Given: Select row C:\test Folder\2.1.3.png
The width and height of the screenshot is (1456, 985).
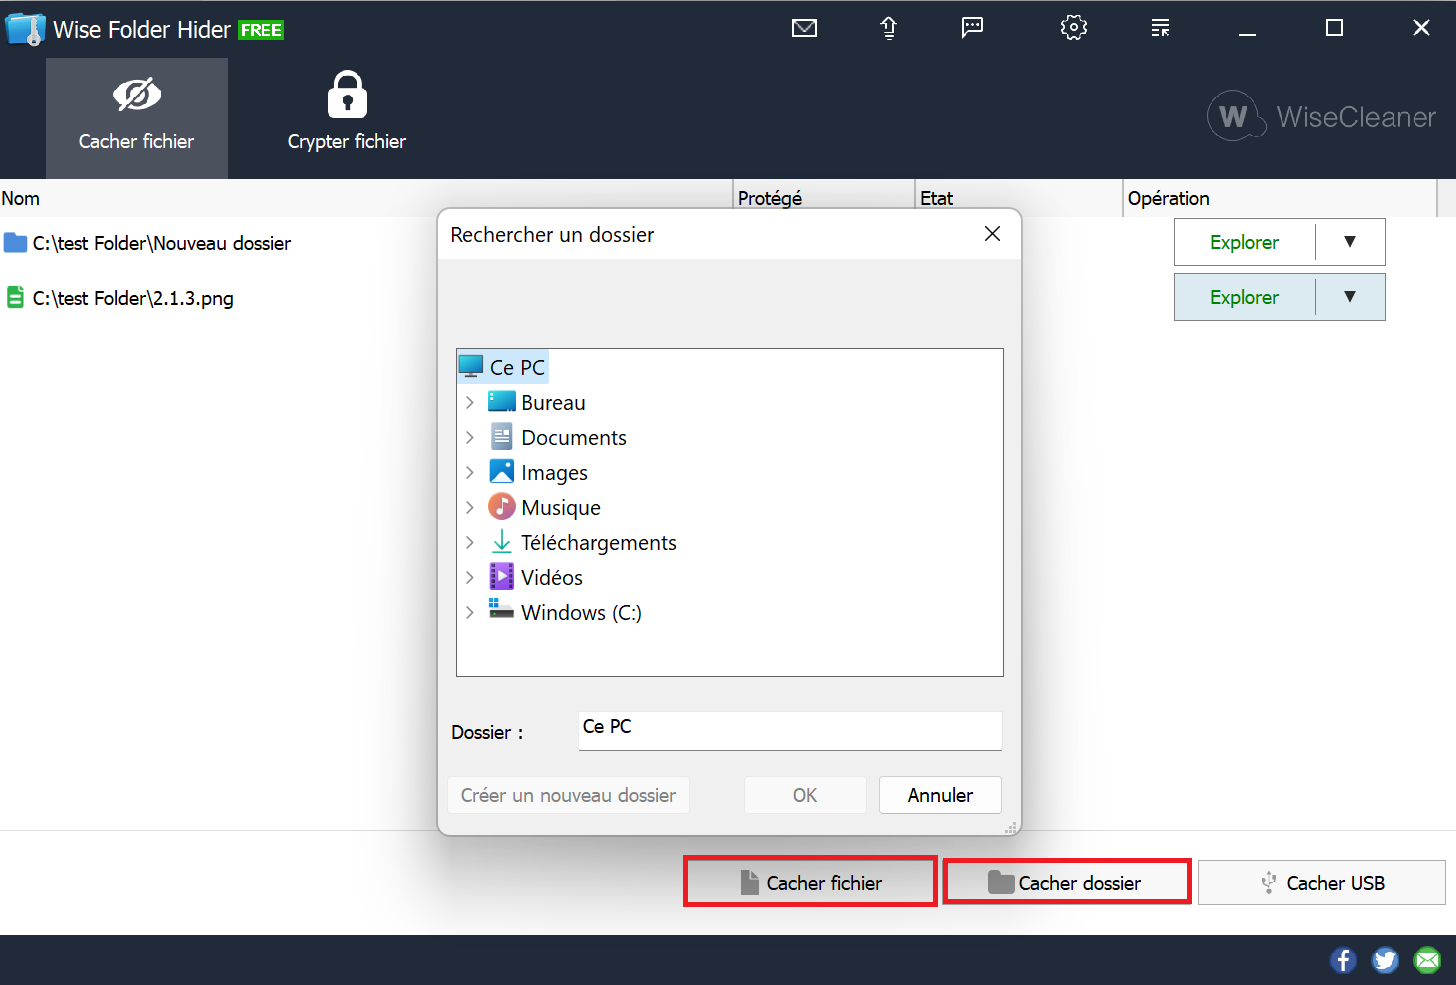Looking at the screenshot, I should pyautogui.click(x=133, y=298).
